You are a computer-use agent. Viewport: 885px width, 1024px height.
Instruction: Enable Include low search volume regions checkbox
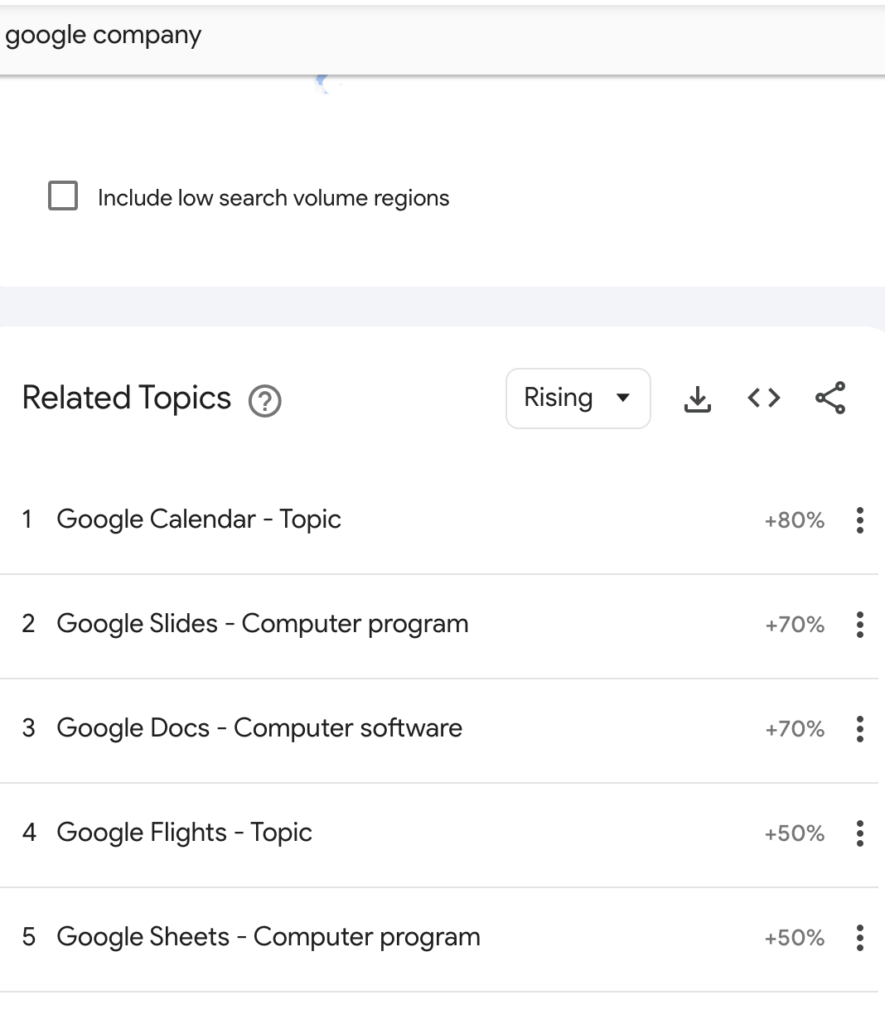point(63,197)
